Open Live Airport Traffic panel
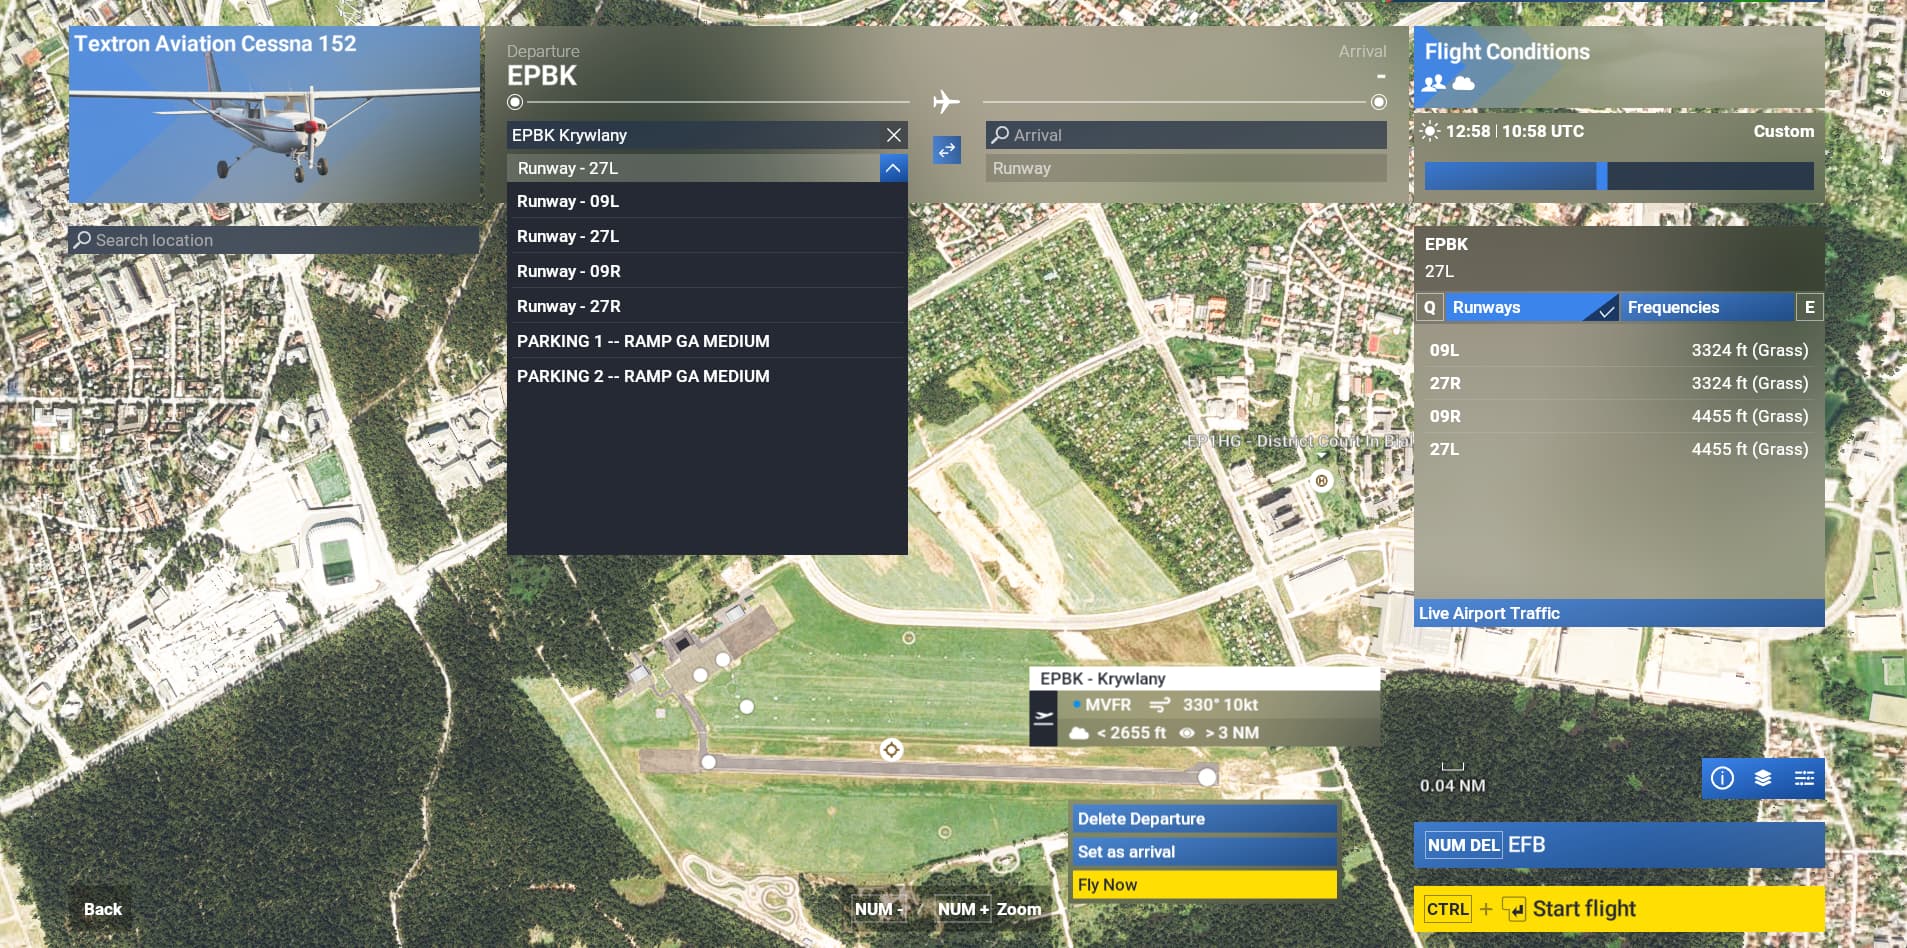Screen dimensions: 1907x948 (1619, 613)
